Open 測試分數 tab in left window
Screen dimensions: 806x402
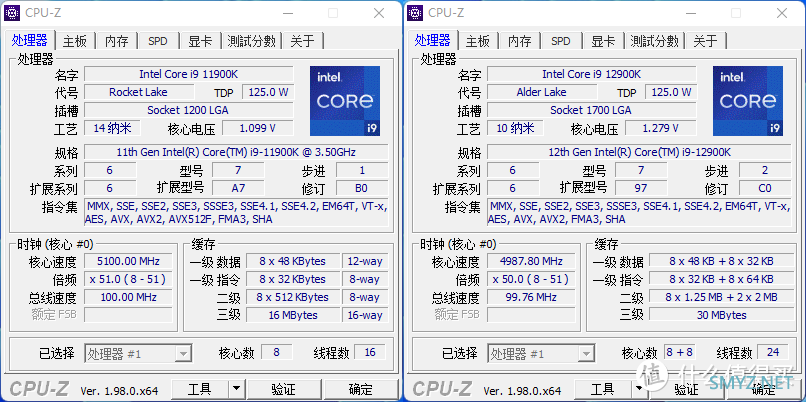tap(252, 41)
